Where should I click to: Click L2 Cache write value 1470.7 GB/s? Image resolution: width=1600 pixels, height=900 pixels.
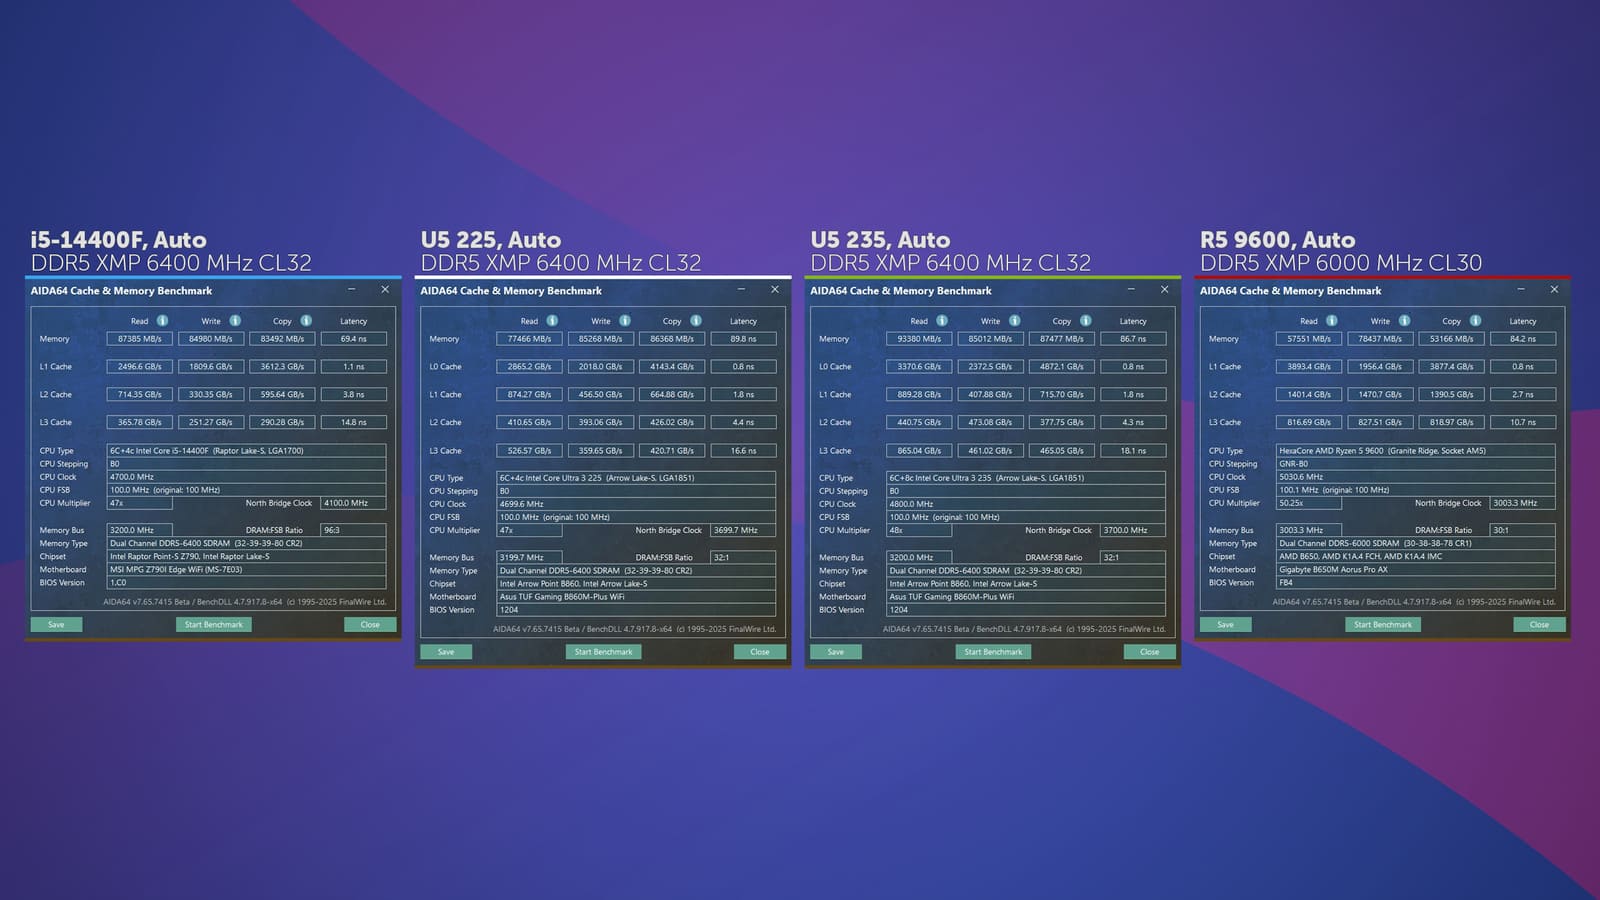1380,395
